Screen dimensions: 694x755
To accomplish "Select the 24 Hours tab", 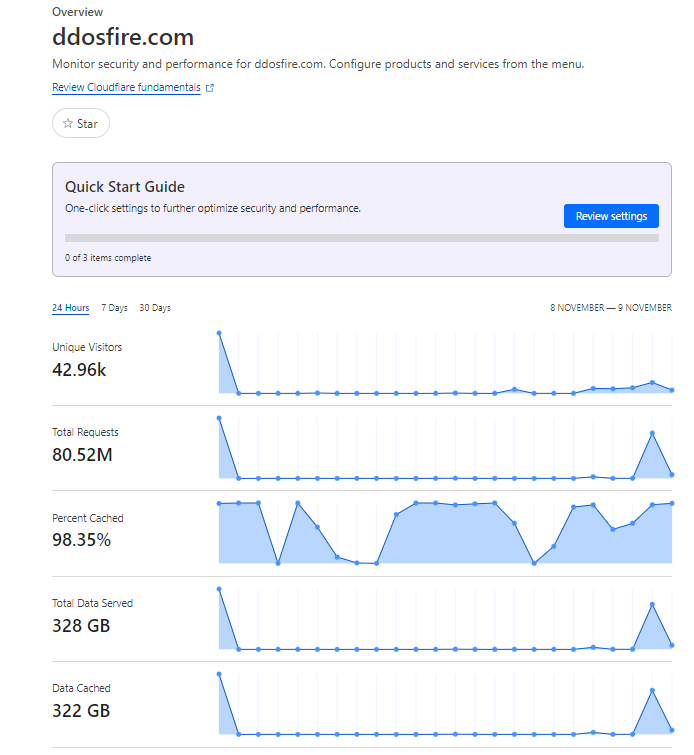I will [x=70, y=308].
